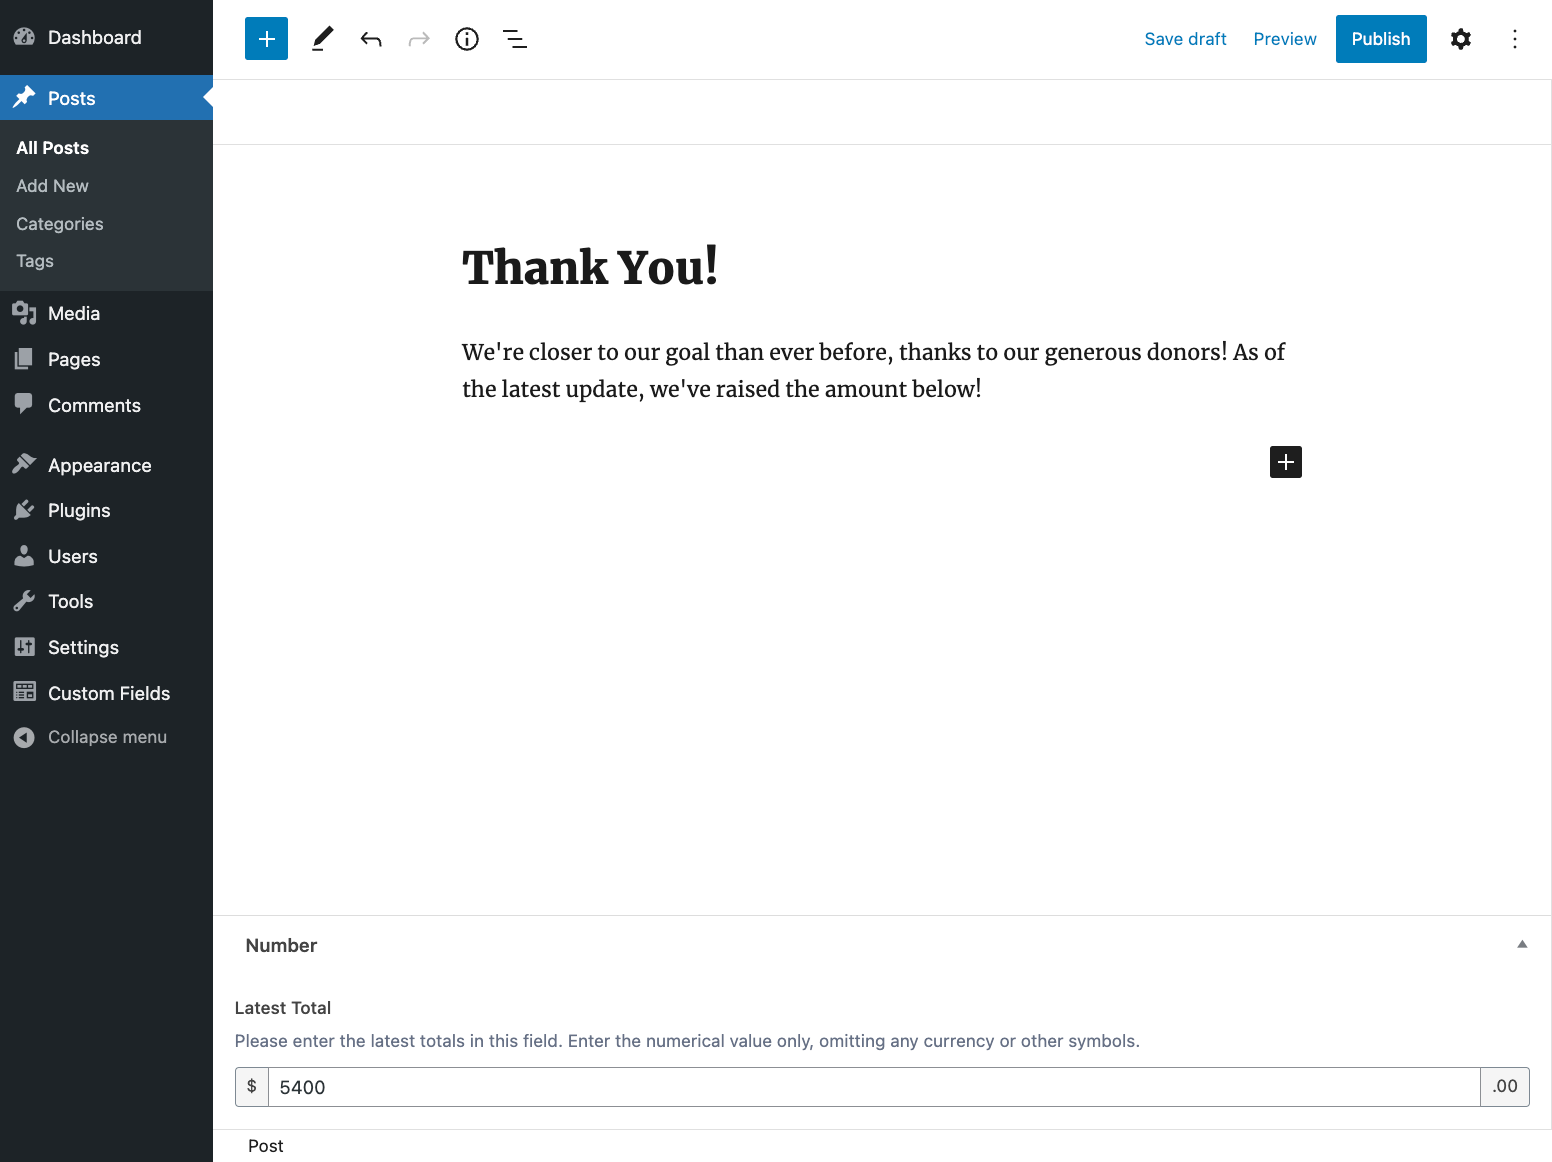Screen dimensions: 1552x1162
Task: Collapse the admin menu sidebar
Action: point(107,737)
